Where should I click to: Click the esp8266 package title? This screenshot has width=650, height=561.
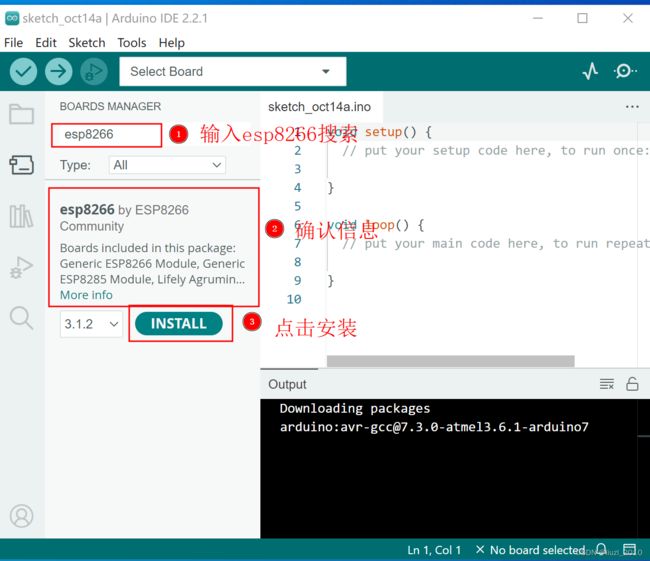coord(87,210)
